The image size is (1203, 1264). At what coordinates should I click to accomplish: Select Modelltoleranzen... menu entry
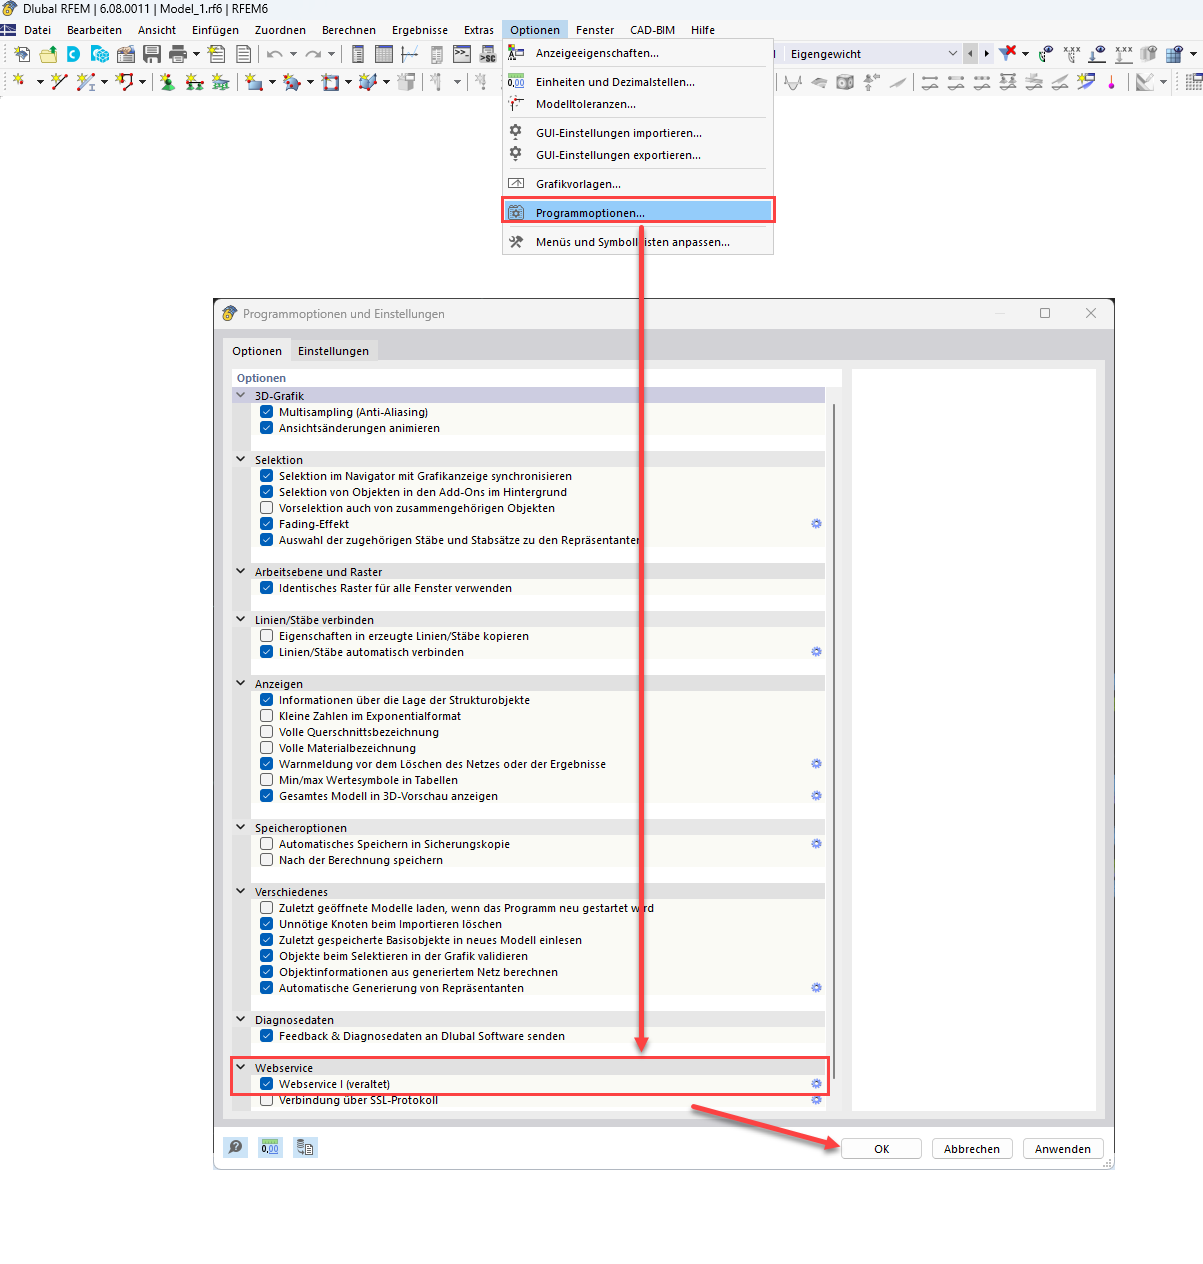click(x=638, y=104)
